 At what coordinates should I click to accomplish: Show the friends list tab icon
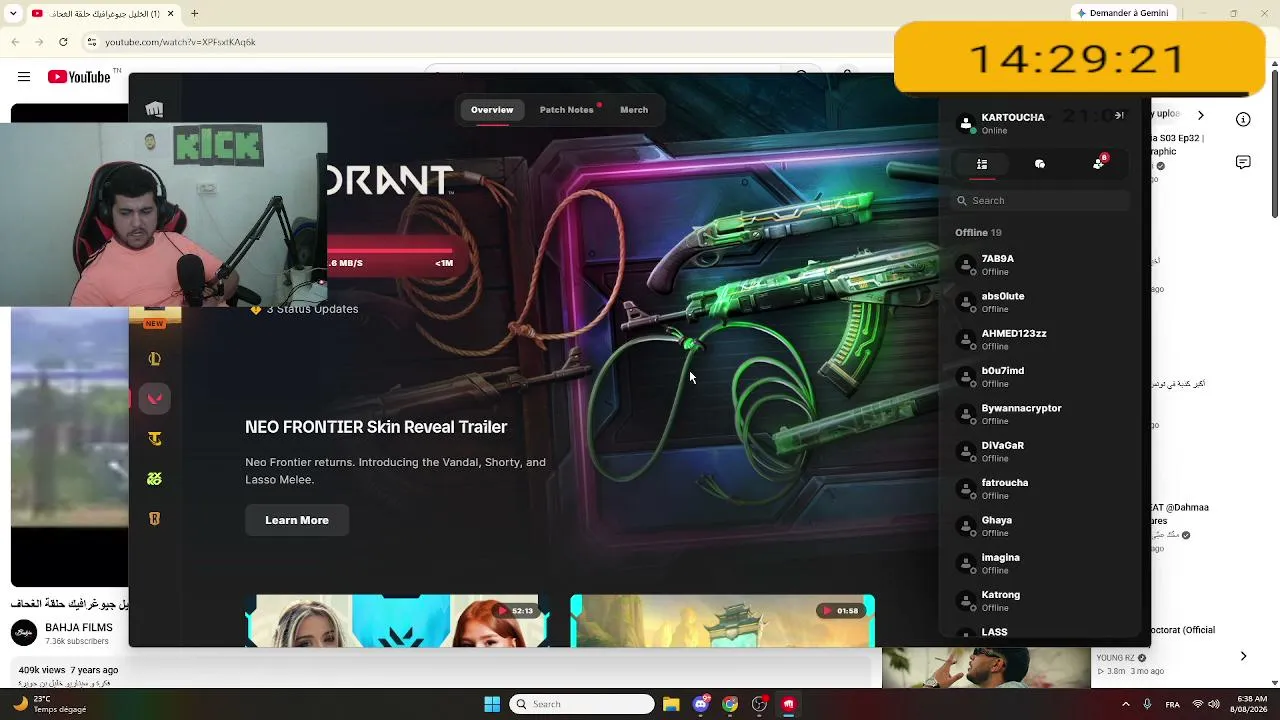pyautogui.click(x=982, y=164)
